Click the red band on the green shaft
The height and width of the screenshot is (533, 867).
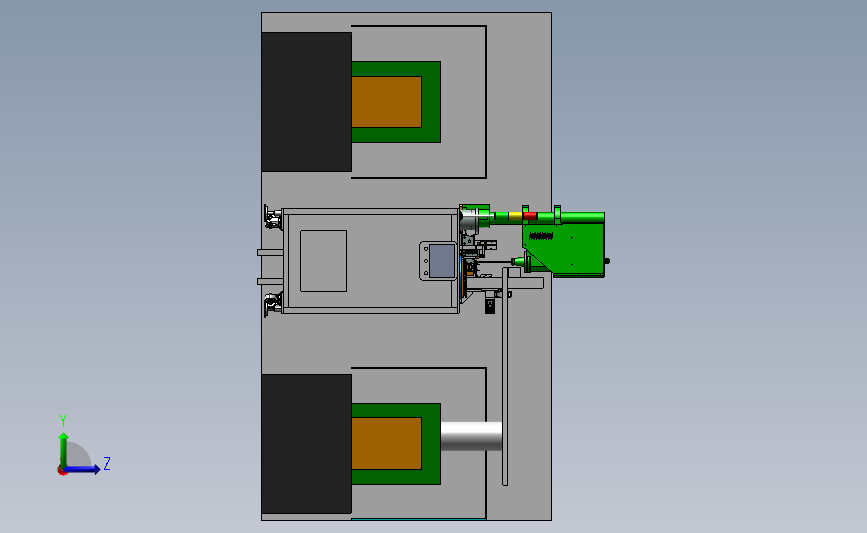(x=530, y=216)
